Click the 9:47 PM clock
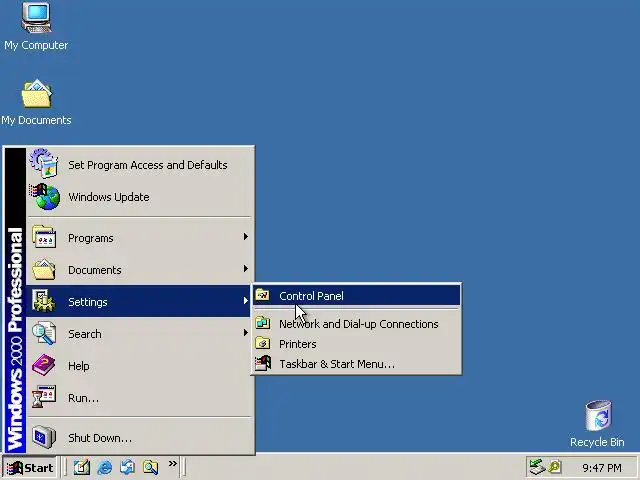This screenshot has height=480, width=640. pos(602,467)
